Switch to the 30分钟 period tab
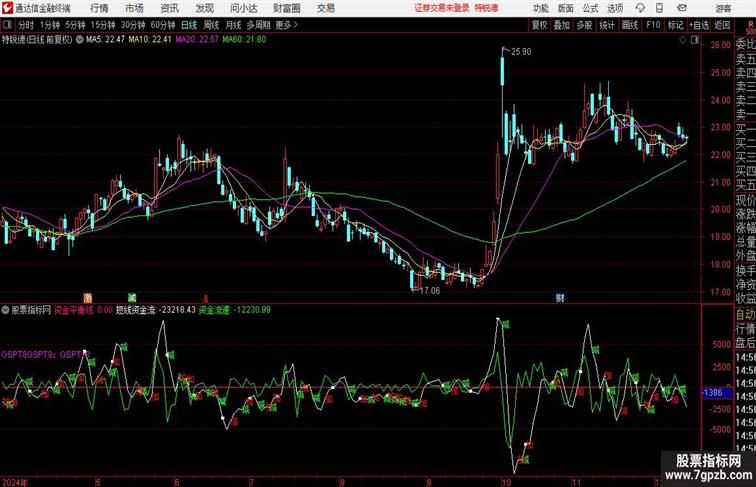 pyautogui.click(x=133, y=25)
